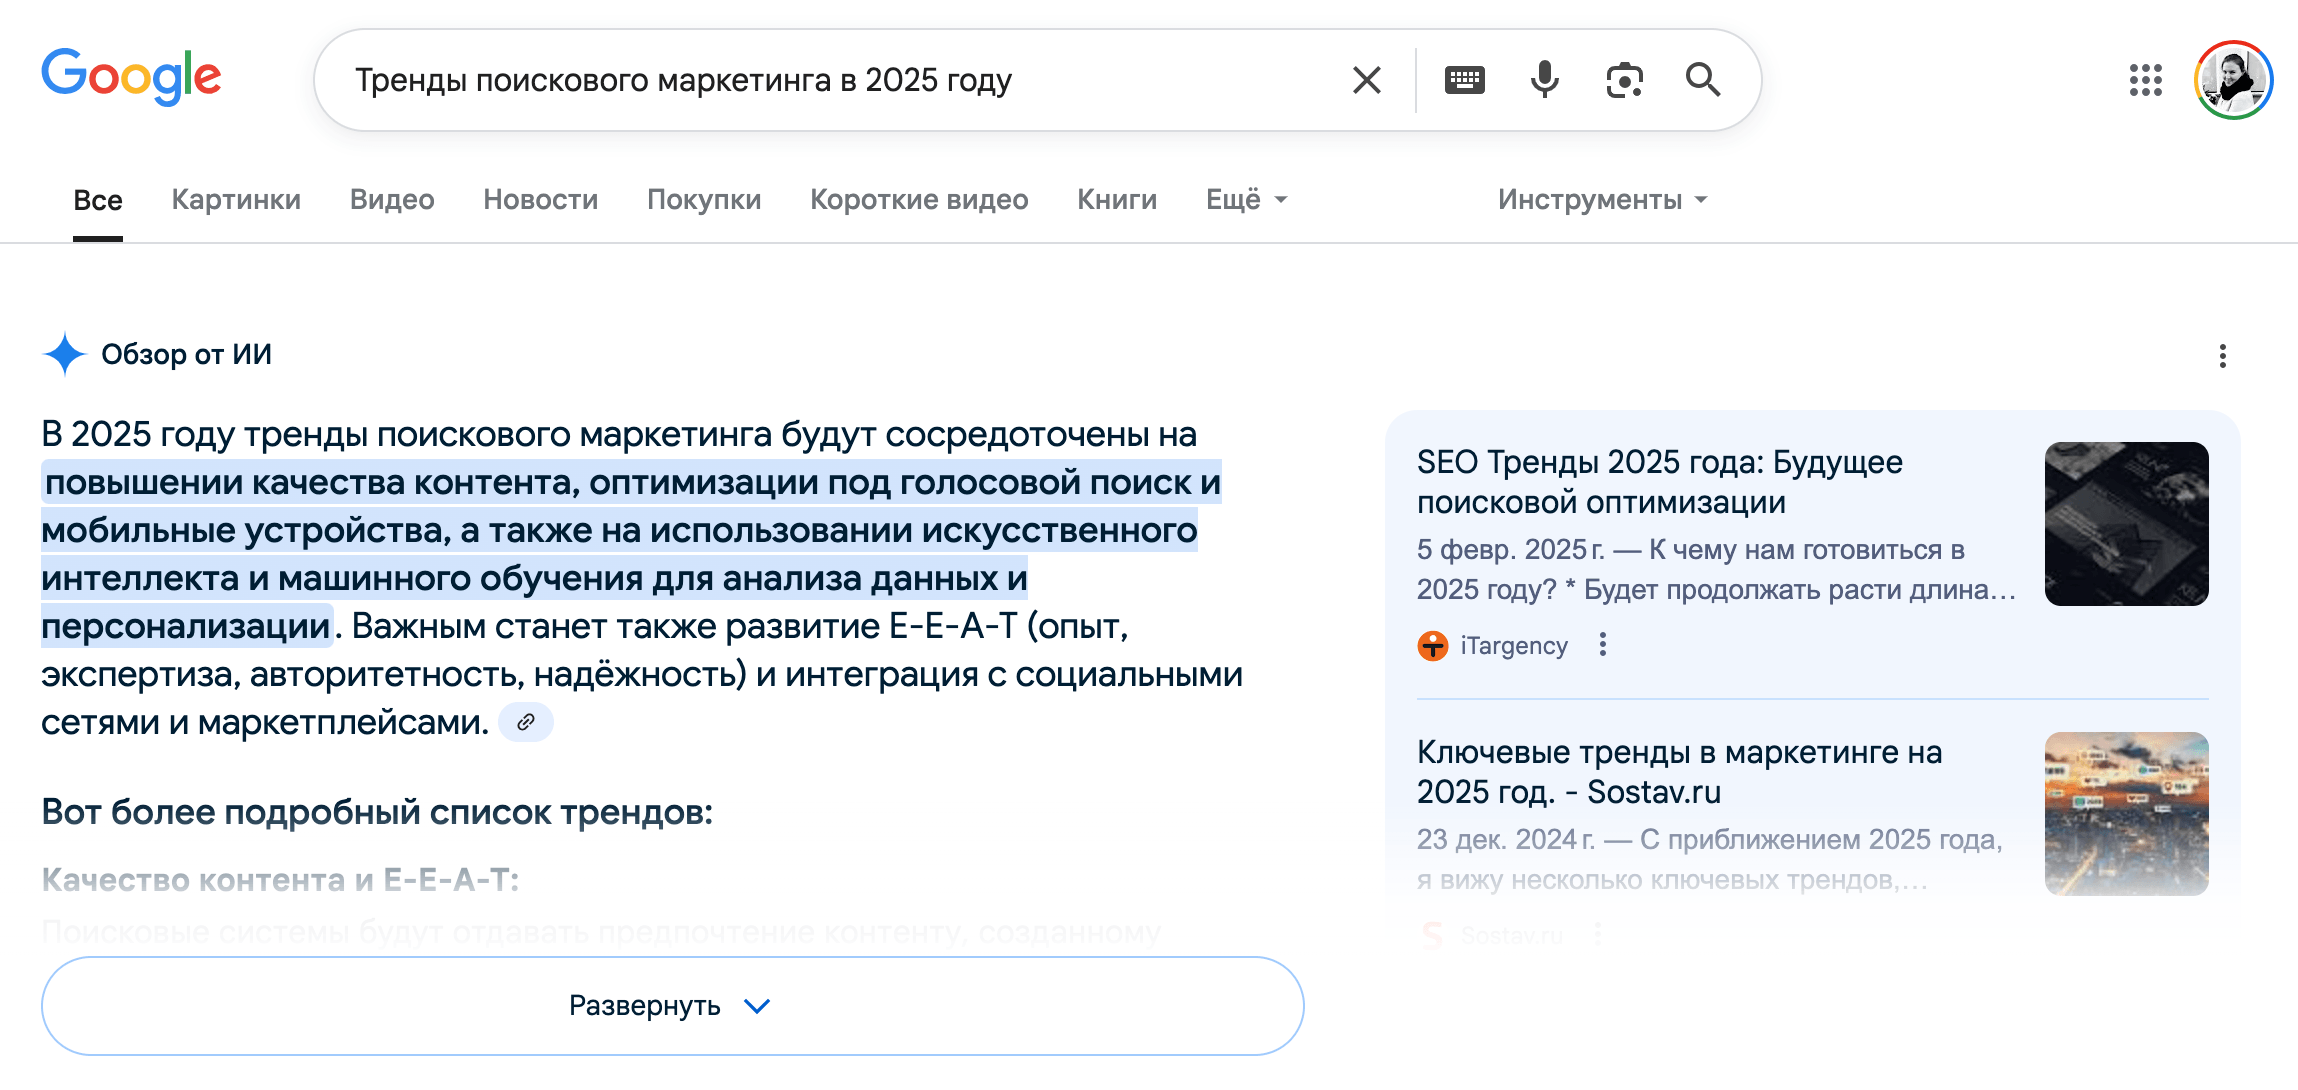Expand the Ещё dropdown menu
The width and height of the screenshot is (2298, 1090).
(1246, 200)
